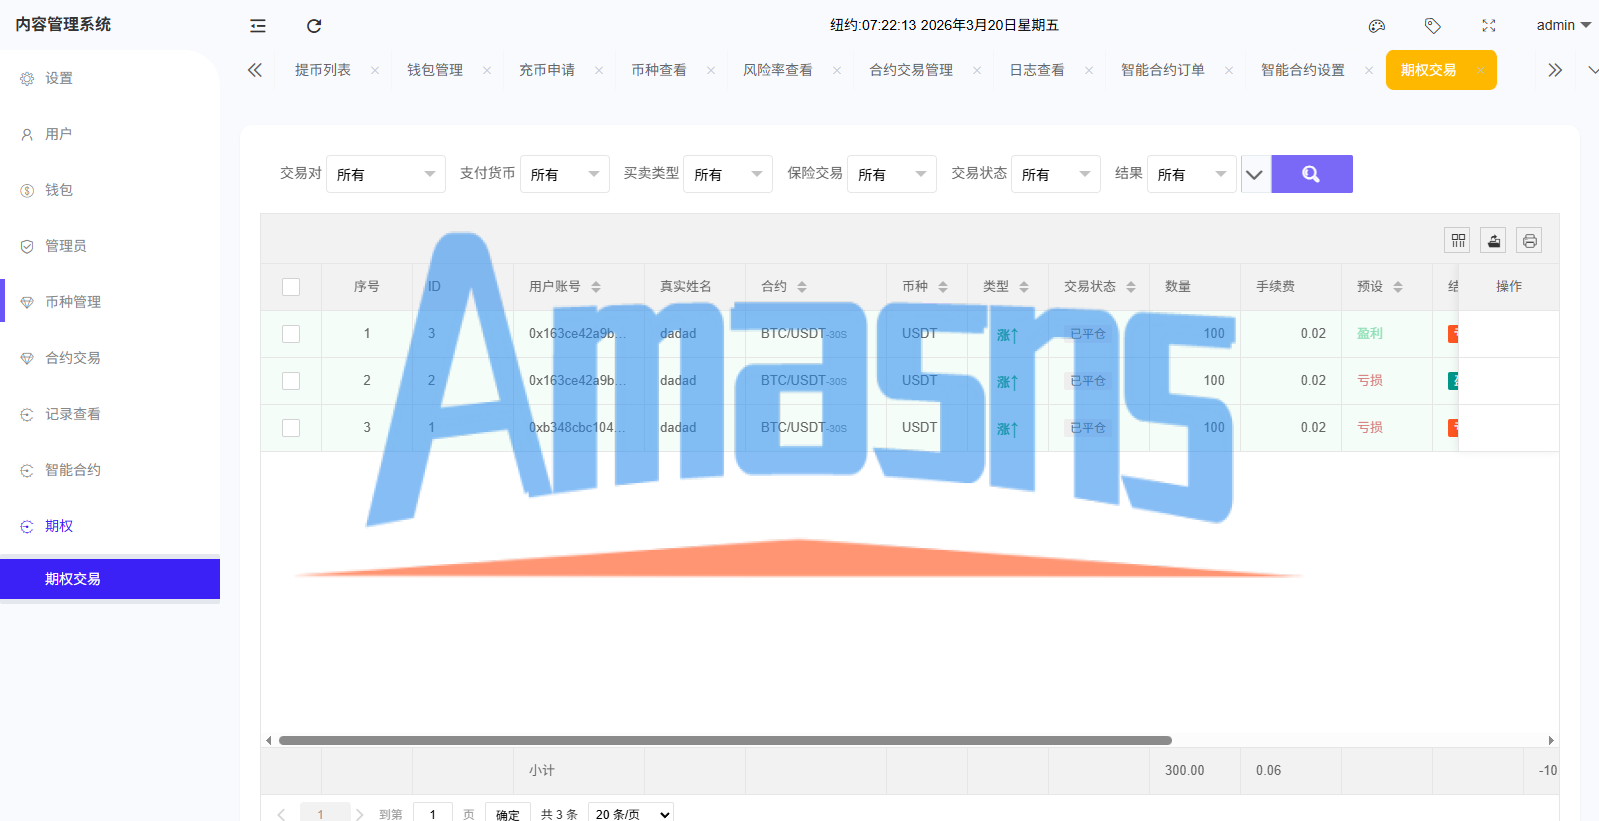Viewport: 1599px width, 821px height.
Task: Check the row 3 checkbox
Action: (x=291, y=428)
